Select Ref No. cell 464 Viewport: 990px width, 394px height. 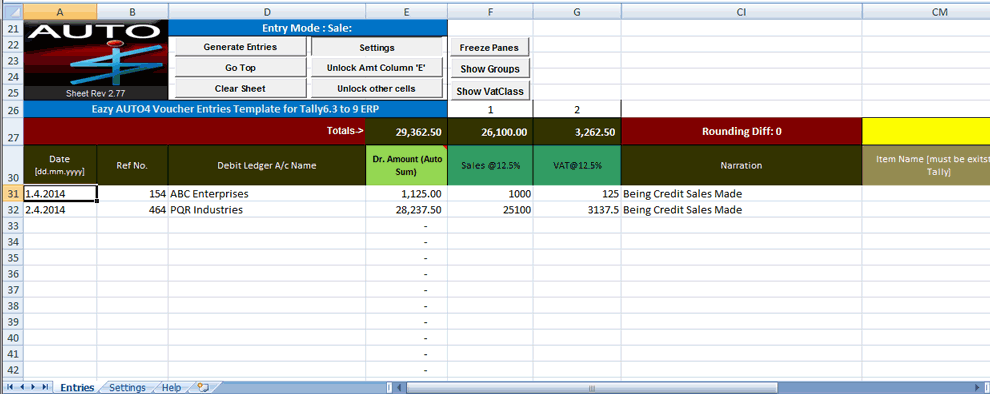[x=132, y=210]
